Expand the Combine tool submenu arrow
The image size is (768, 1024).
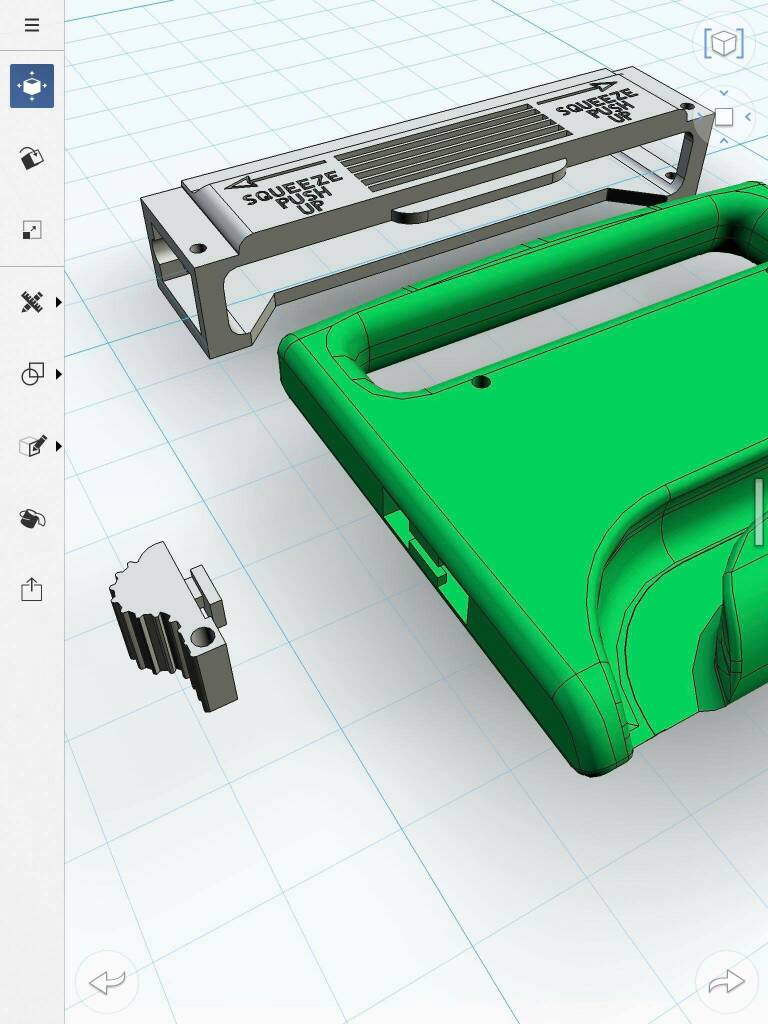click(x=59, y=374)
